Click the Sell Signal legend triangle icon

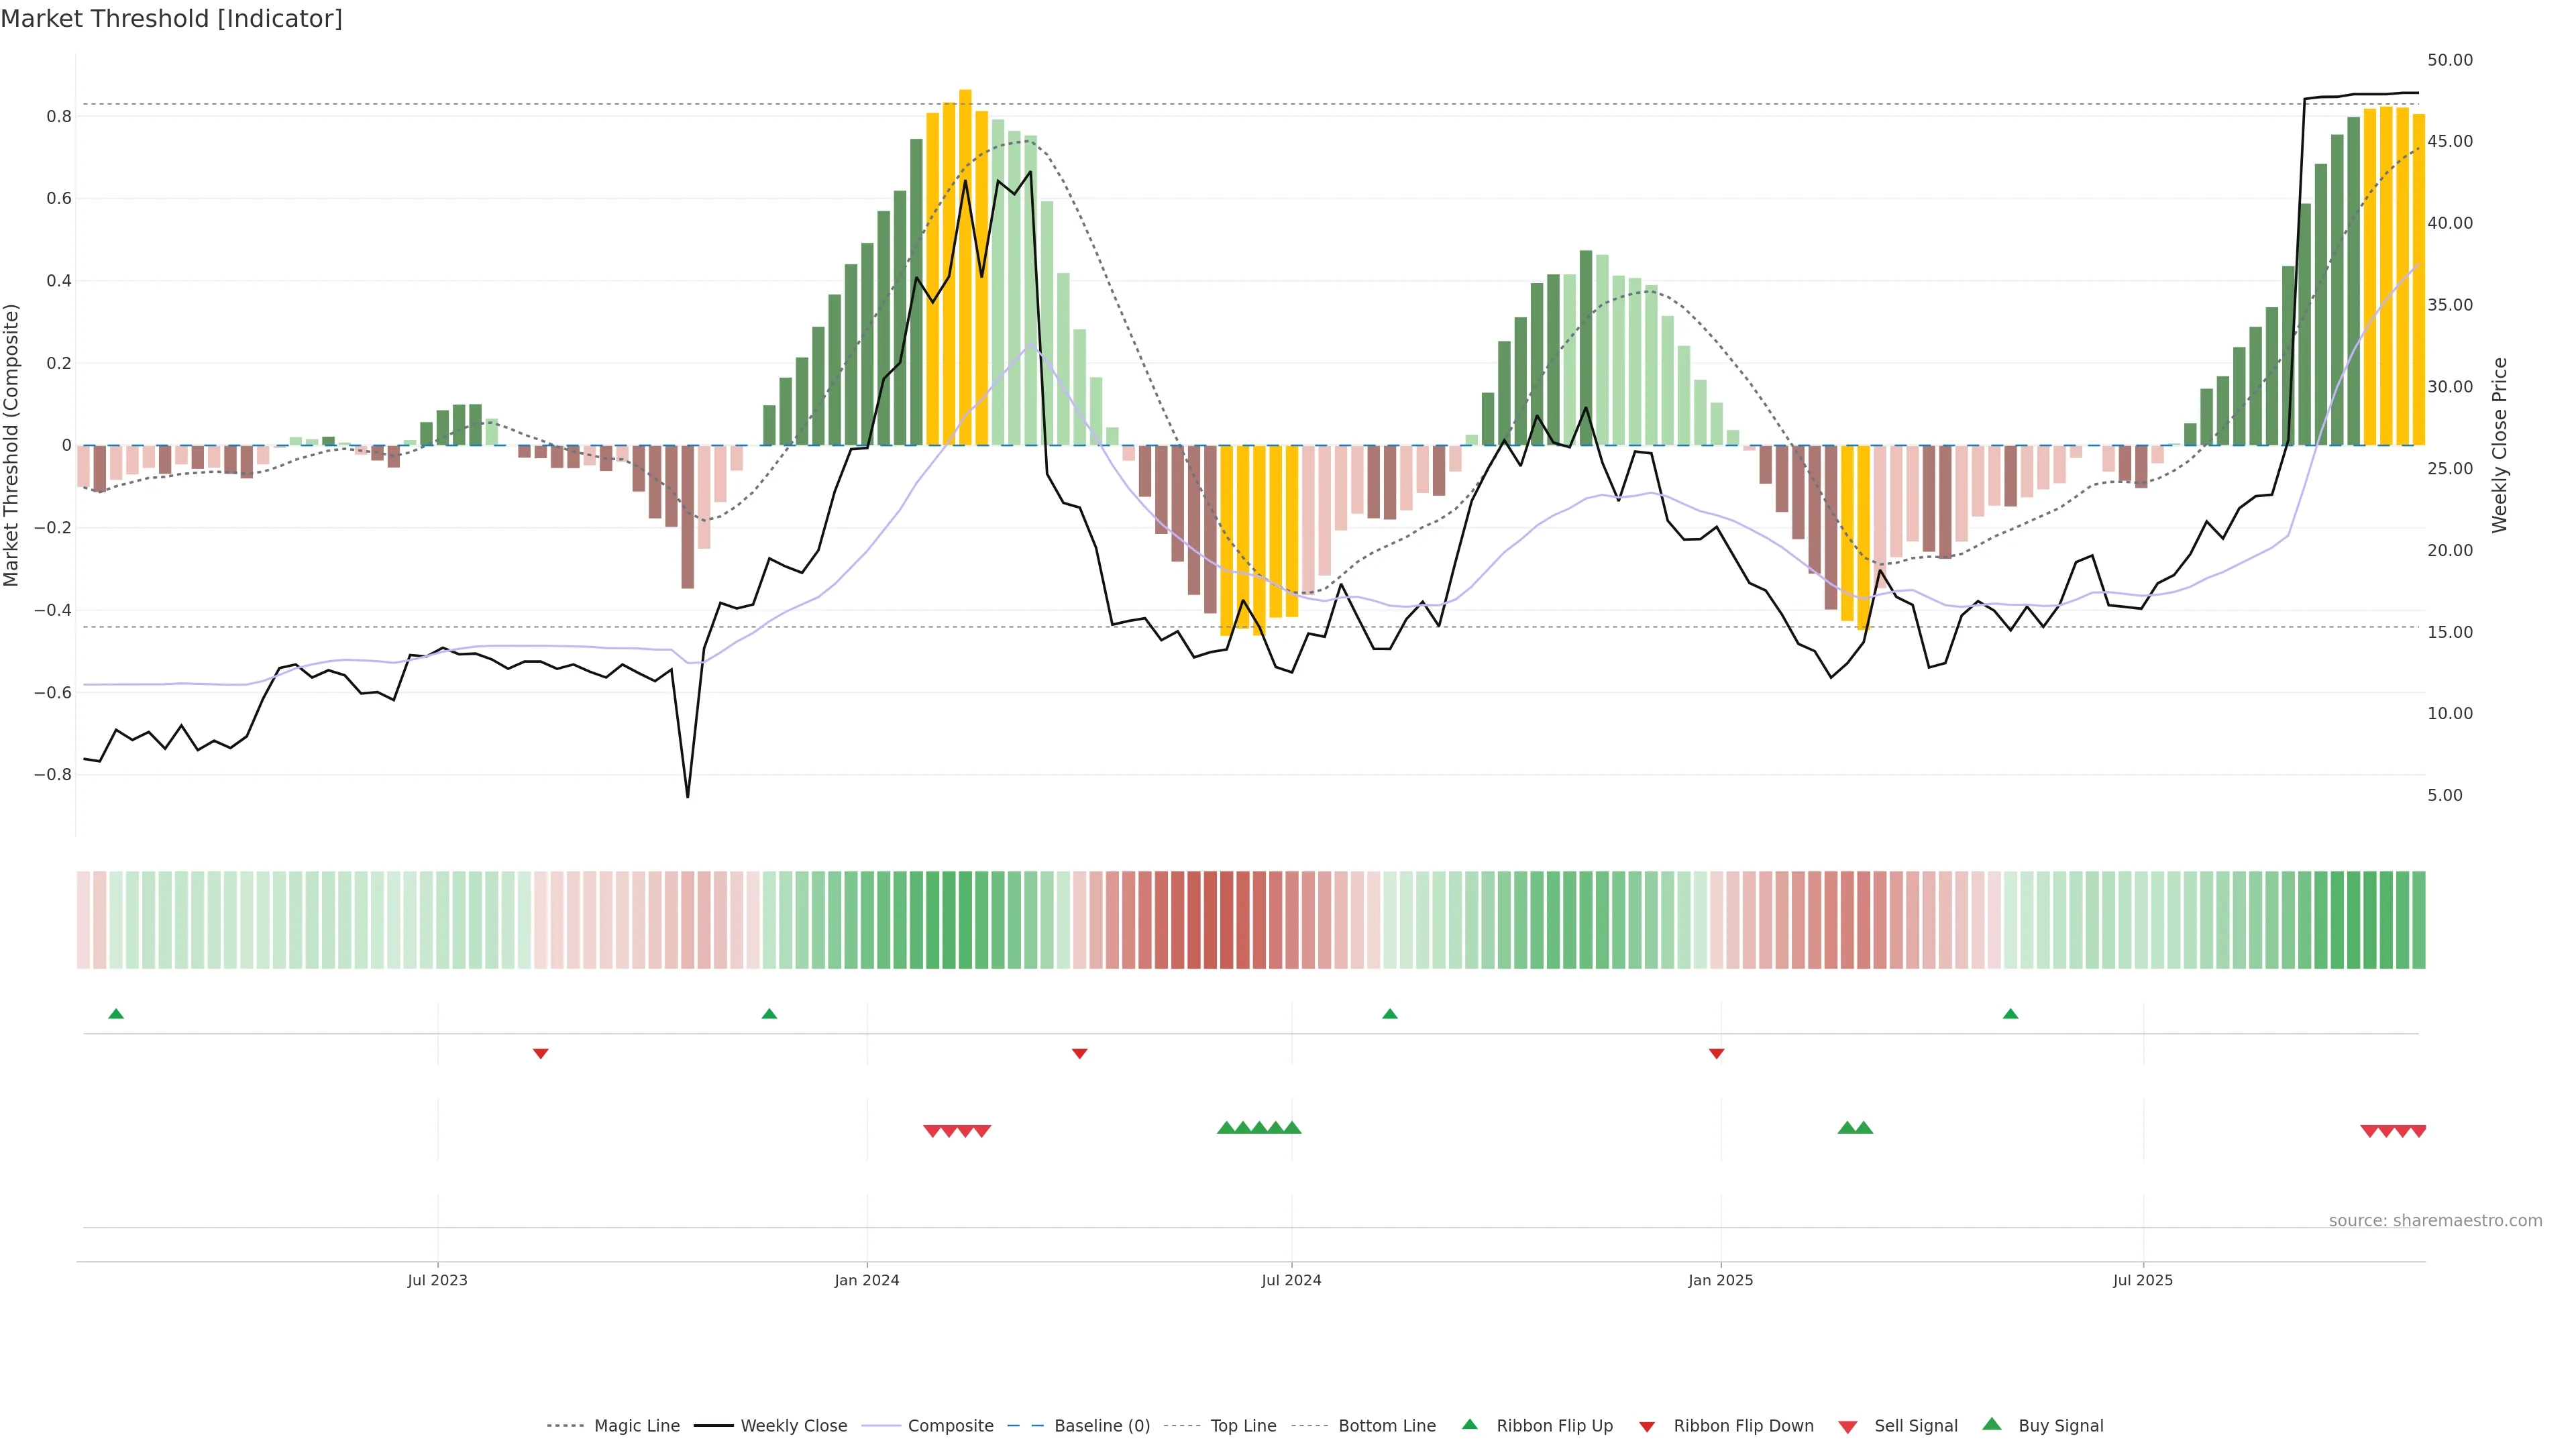pyautogui.click(x=1847, y=1427)
